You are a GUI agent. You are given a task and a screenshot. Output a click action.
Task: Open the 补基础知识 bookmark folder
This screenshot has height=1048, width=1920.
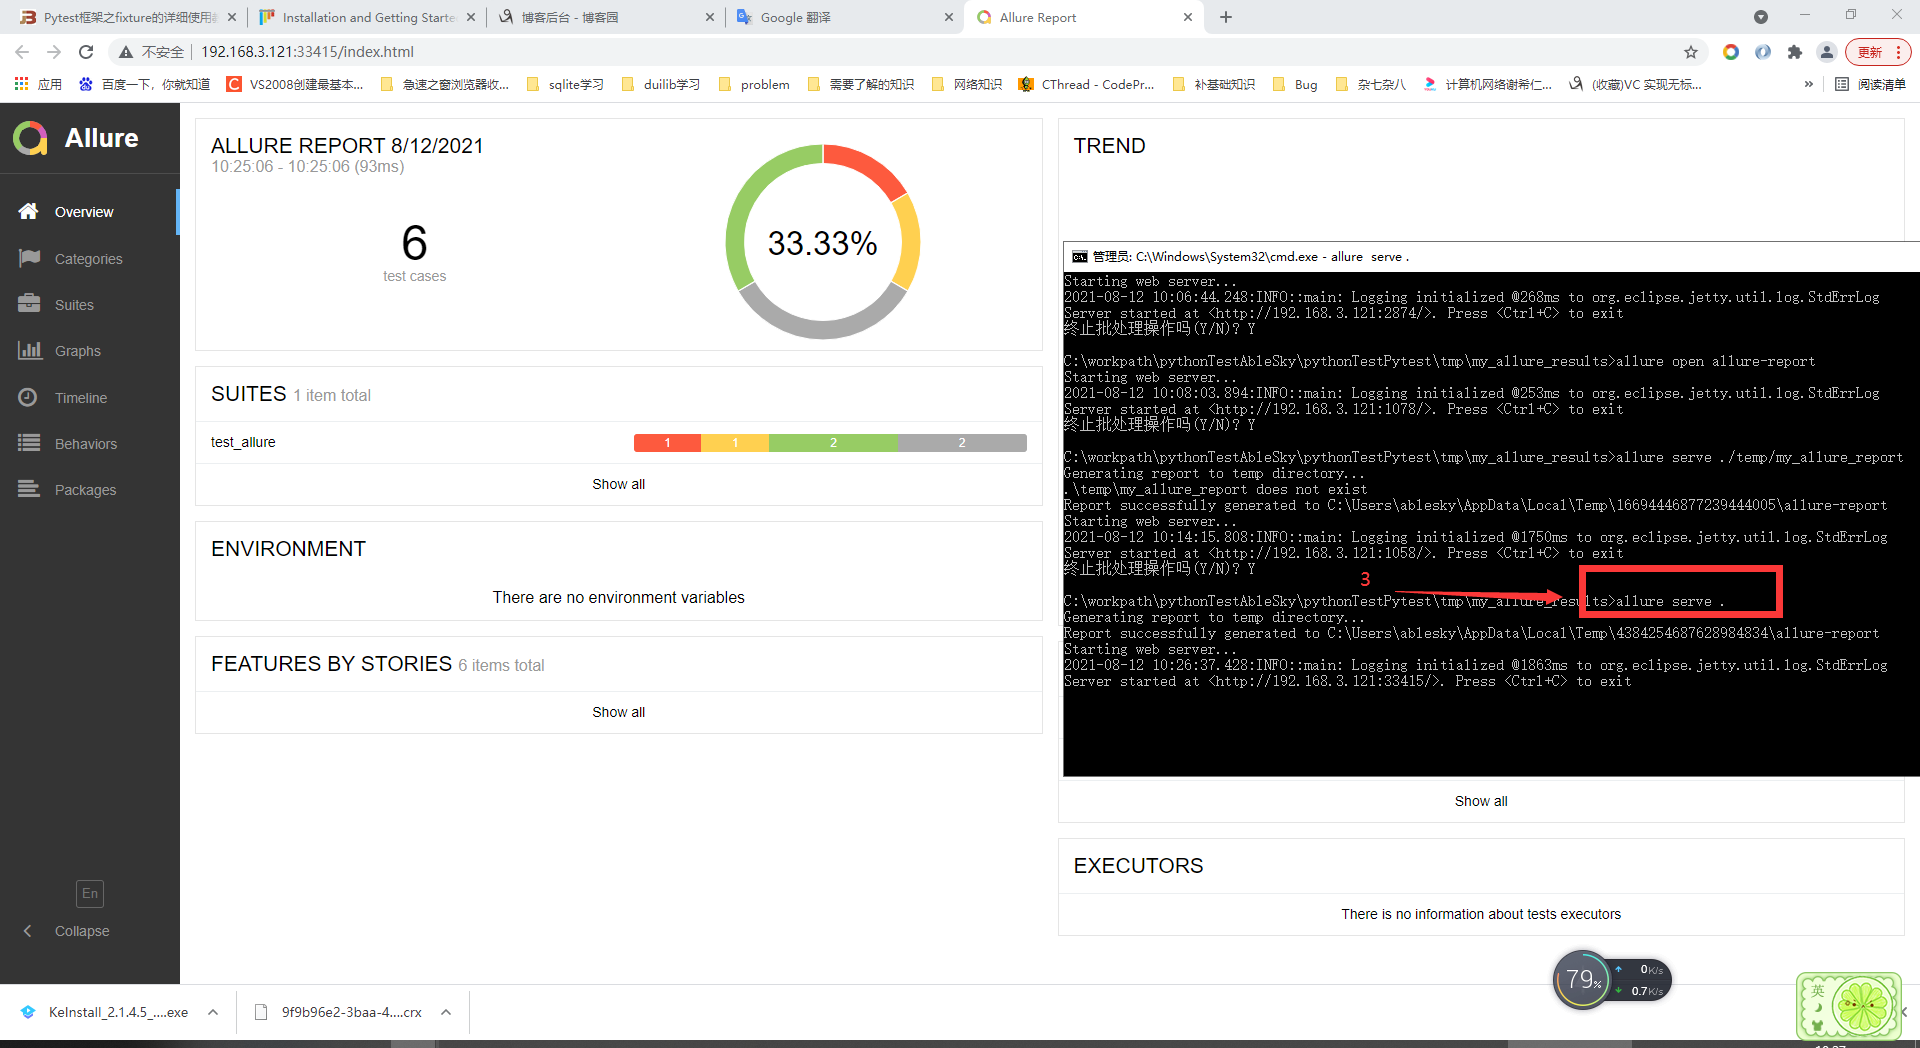pyautogui.click(x=1213, y=84)
